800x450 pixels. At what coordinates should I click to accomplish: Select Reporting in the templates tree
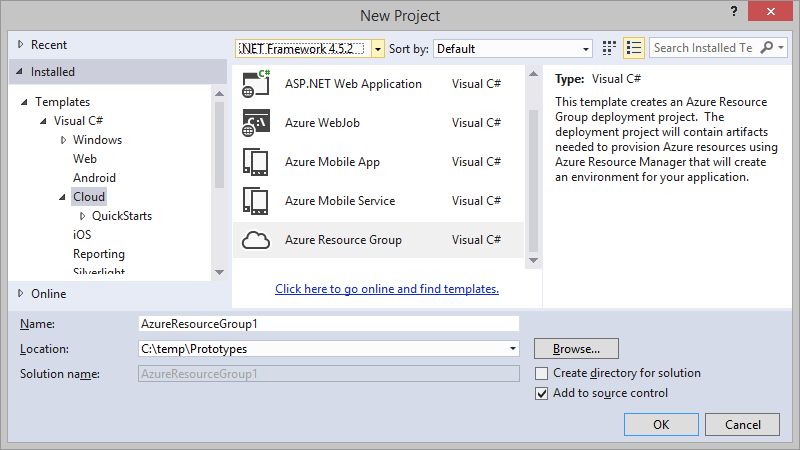pos(99,254)
